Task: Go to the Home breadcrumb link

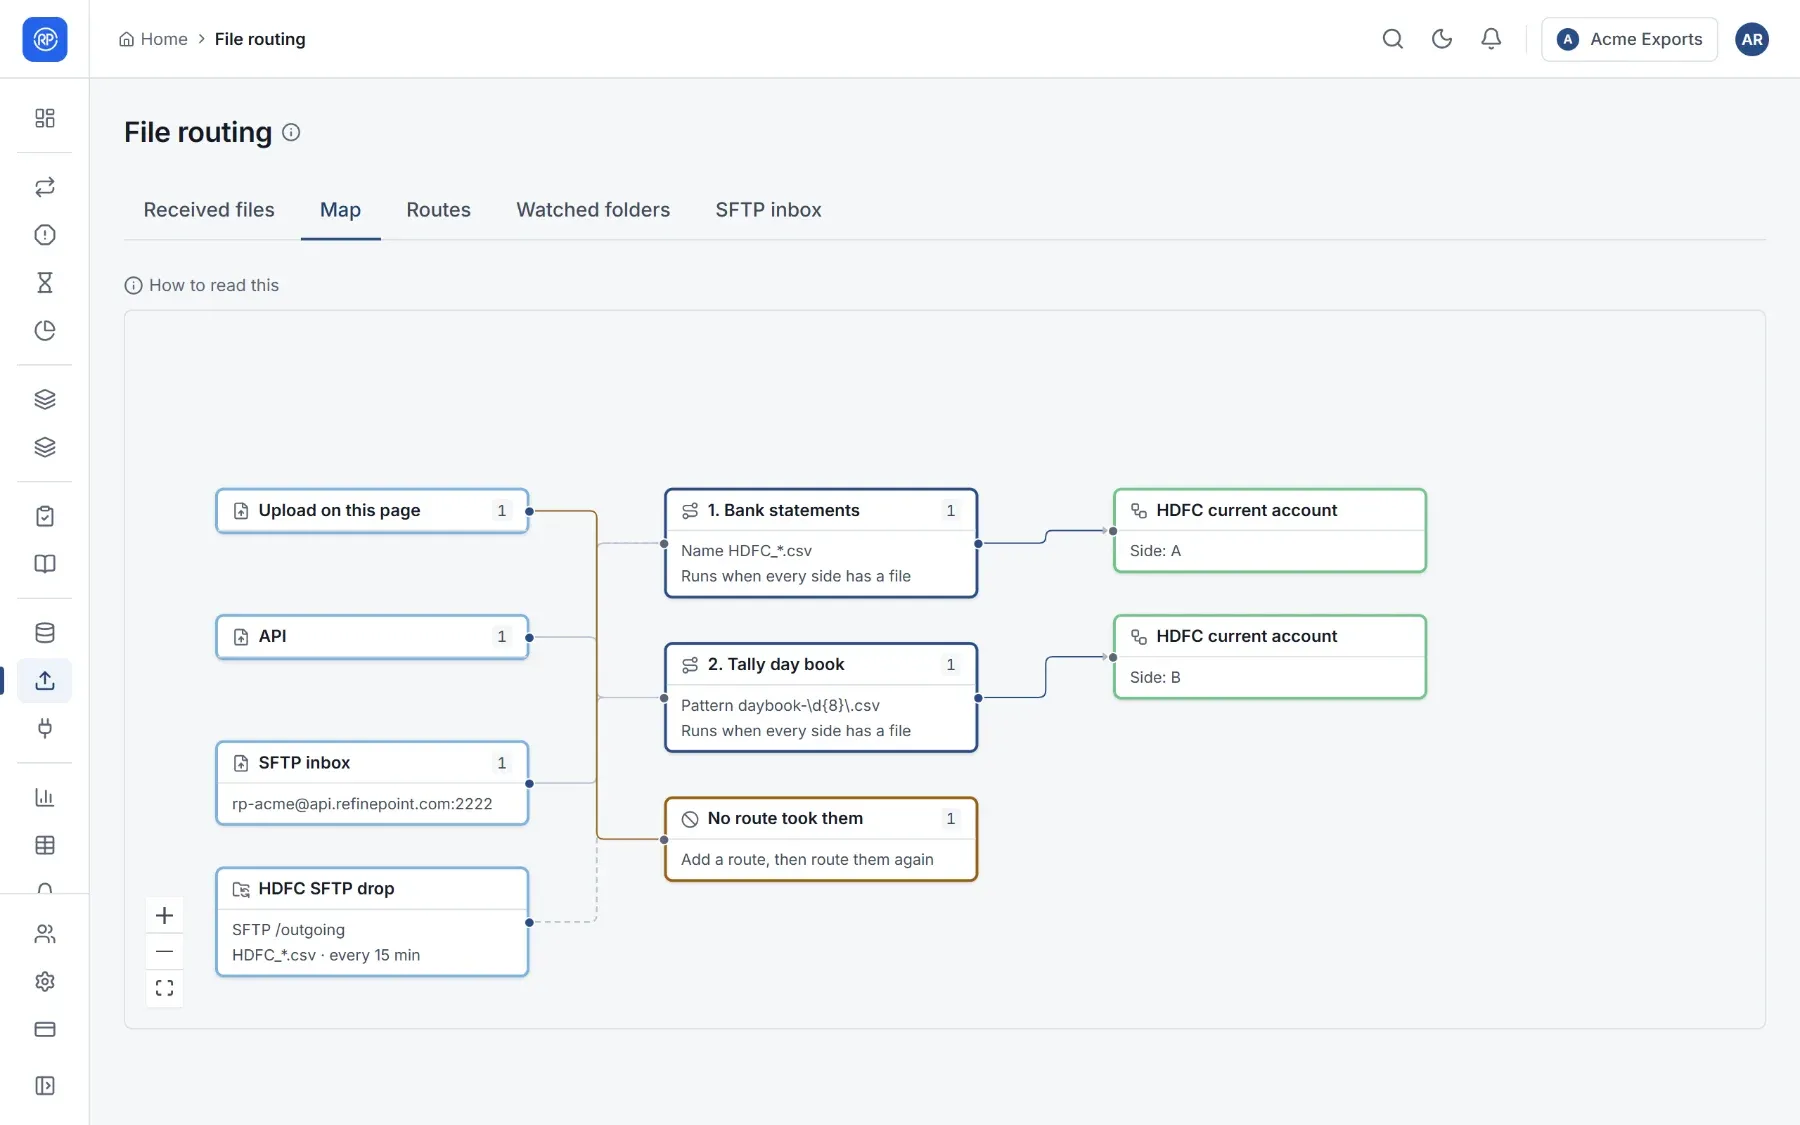Action: 153,39
